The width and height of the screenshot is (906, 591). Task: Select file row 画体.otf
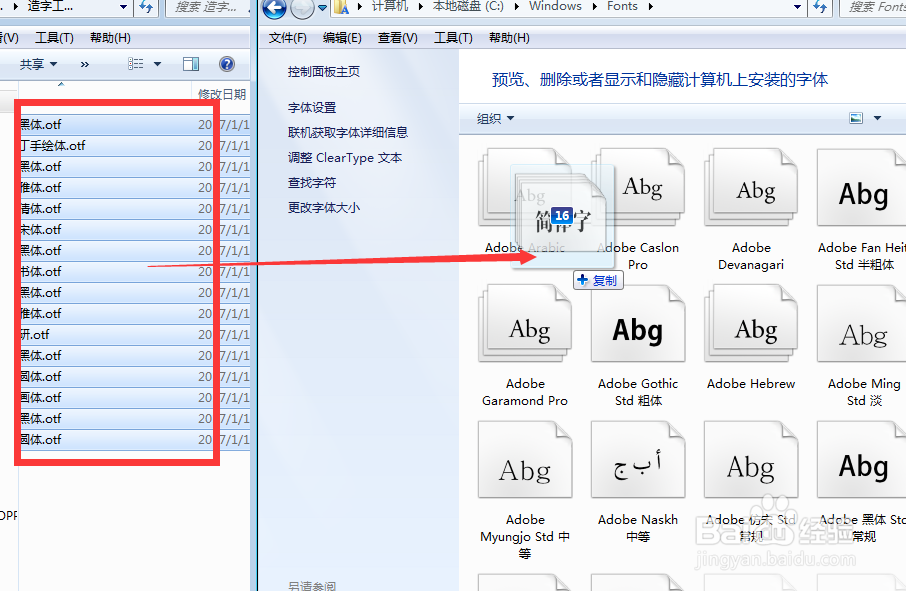(x=134, y=397)
